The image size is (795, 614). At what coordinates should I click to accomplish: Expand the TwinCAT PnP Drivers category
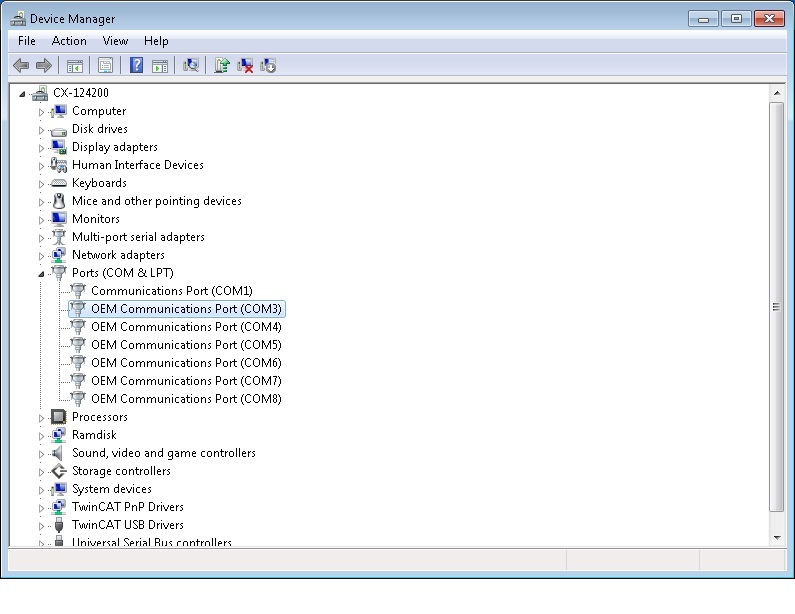[41, 508]
